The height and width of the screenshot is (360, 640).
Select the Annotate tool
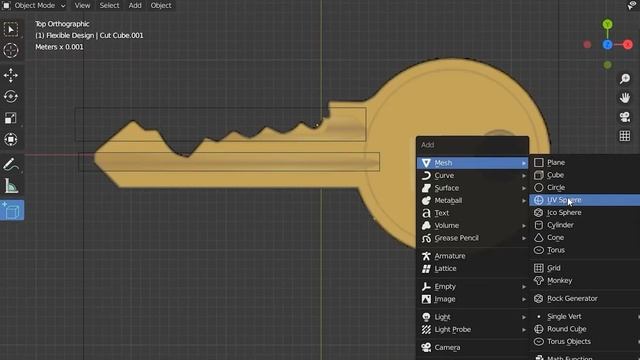11,165
